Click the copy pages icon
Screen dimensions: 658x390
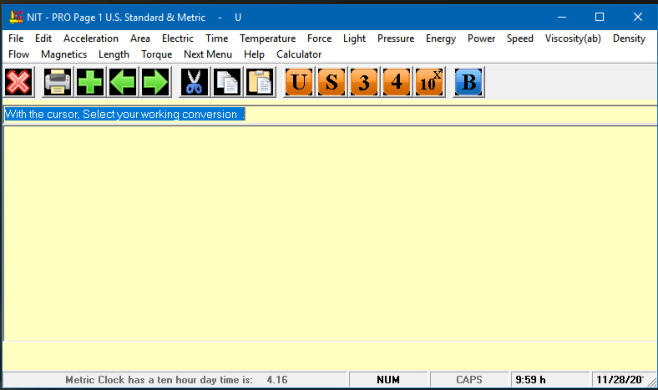227,82
